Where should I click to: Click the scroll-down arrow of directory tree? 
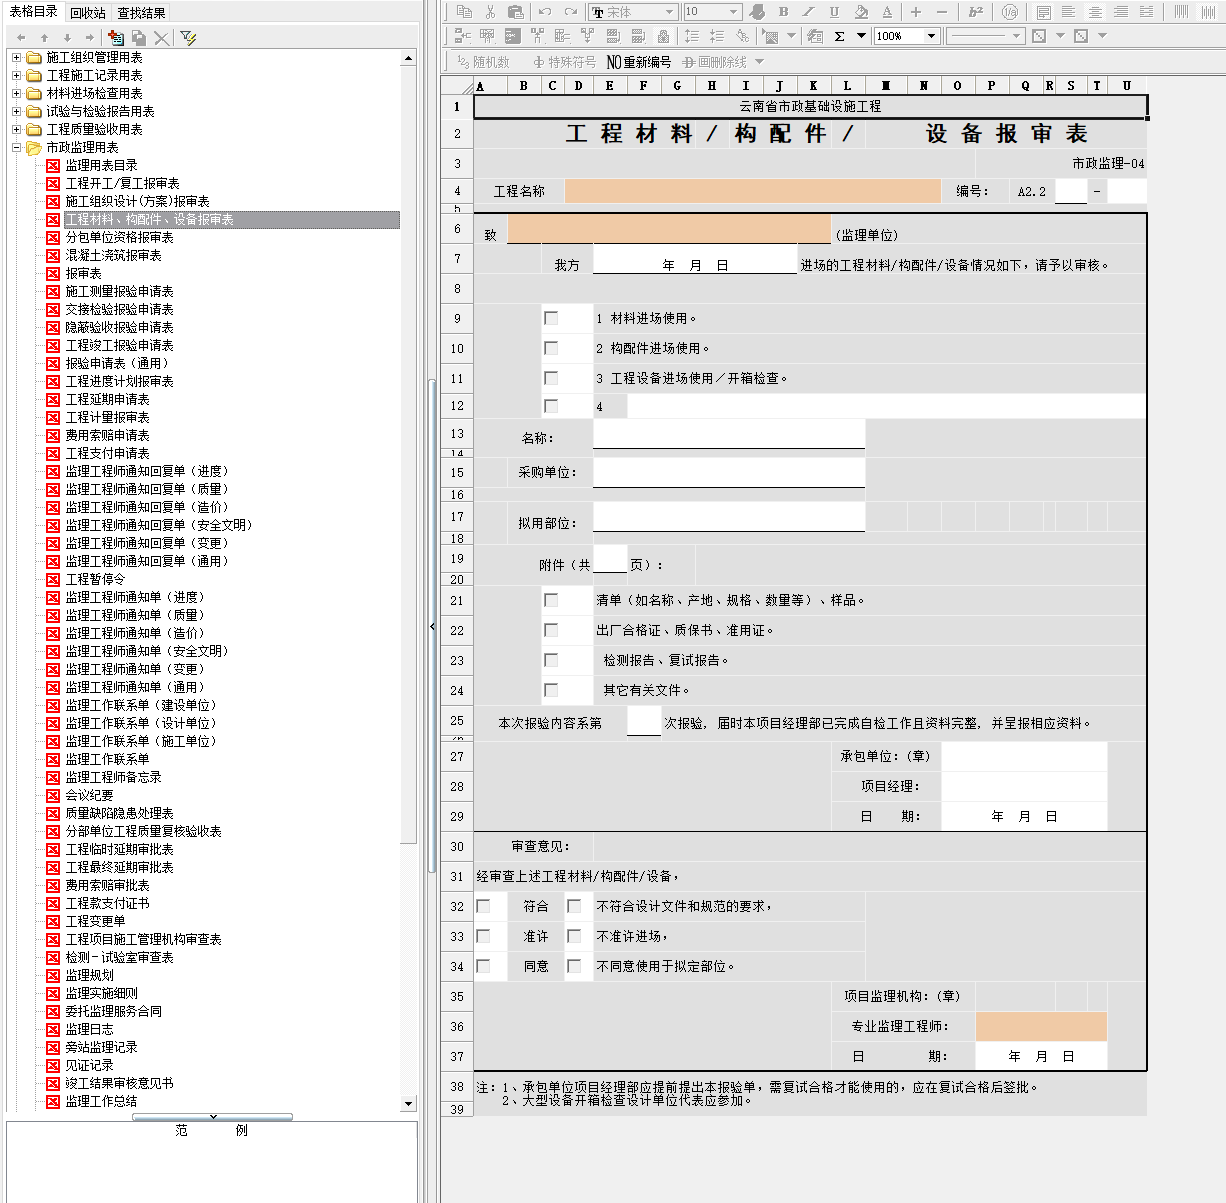[408, 1104]
